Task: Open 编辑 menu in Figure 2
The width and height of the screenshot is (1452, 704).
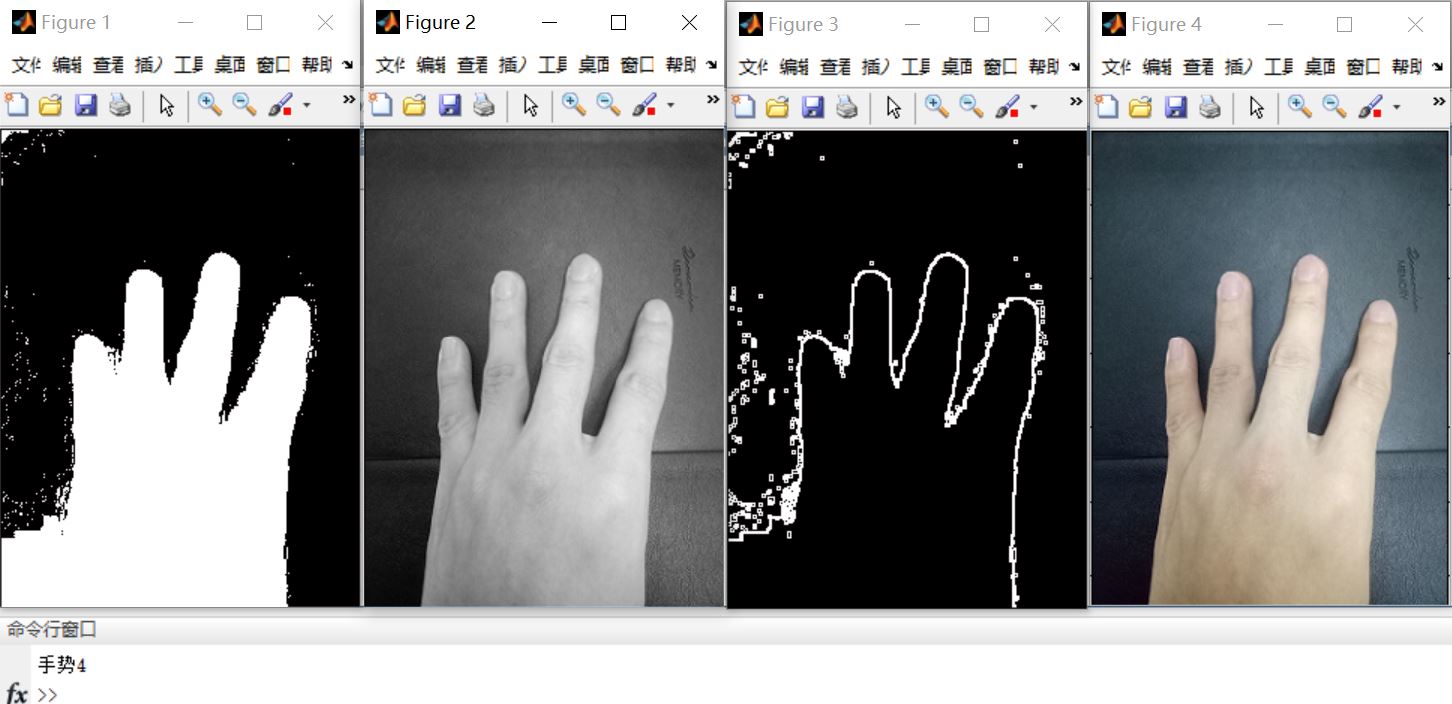Action: [x=431, y=65]
